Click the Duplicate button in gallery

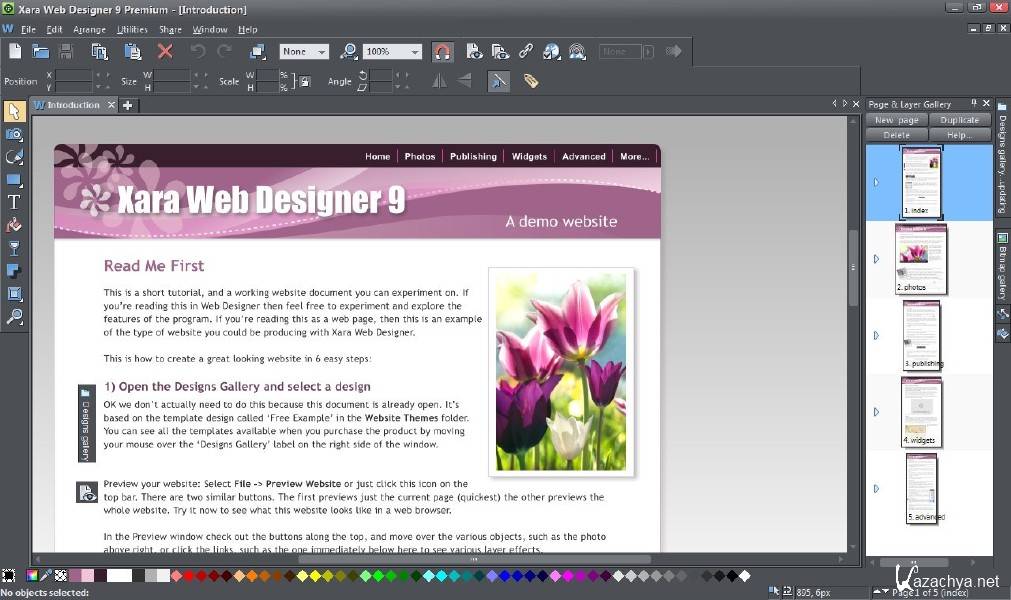[959, 120]
